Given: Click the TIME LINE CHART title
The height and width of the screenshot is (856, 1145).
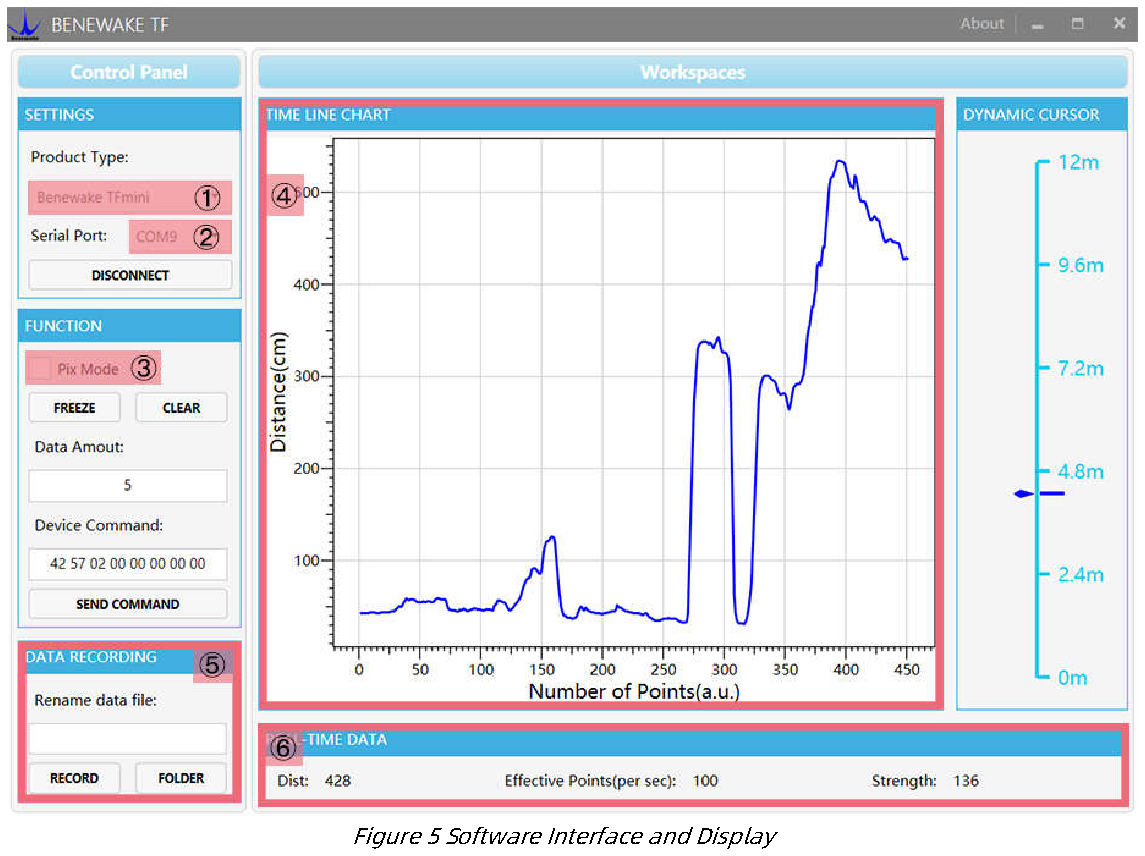Looking at the screenshot, I should coord(329,115).
